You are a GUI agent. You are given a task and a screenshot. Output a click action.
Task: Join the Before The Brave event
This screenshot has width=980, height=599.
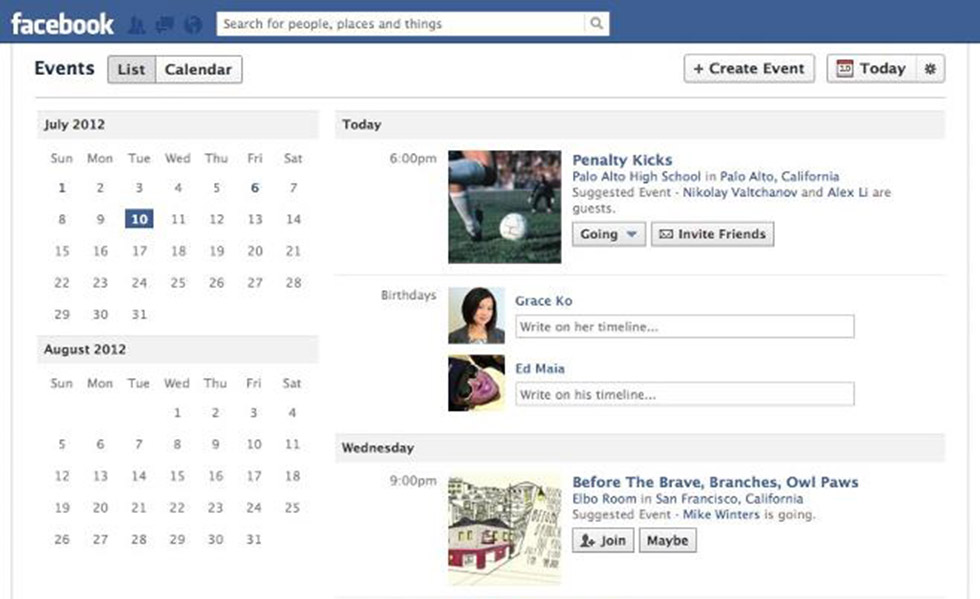pos(603,540)
